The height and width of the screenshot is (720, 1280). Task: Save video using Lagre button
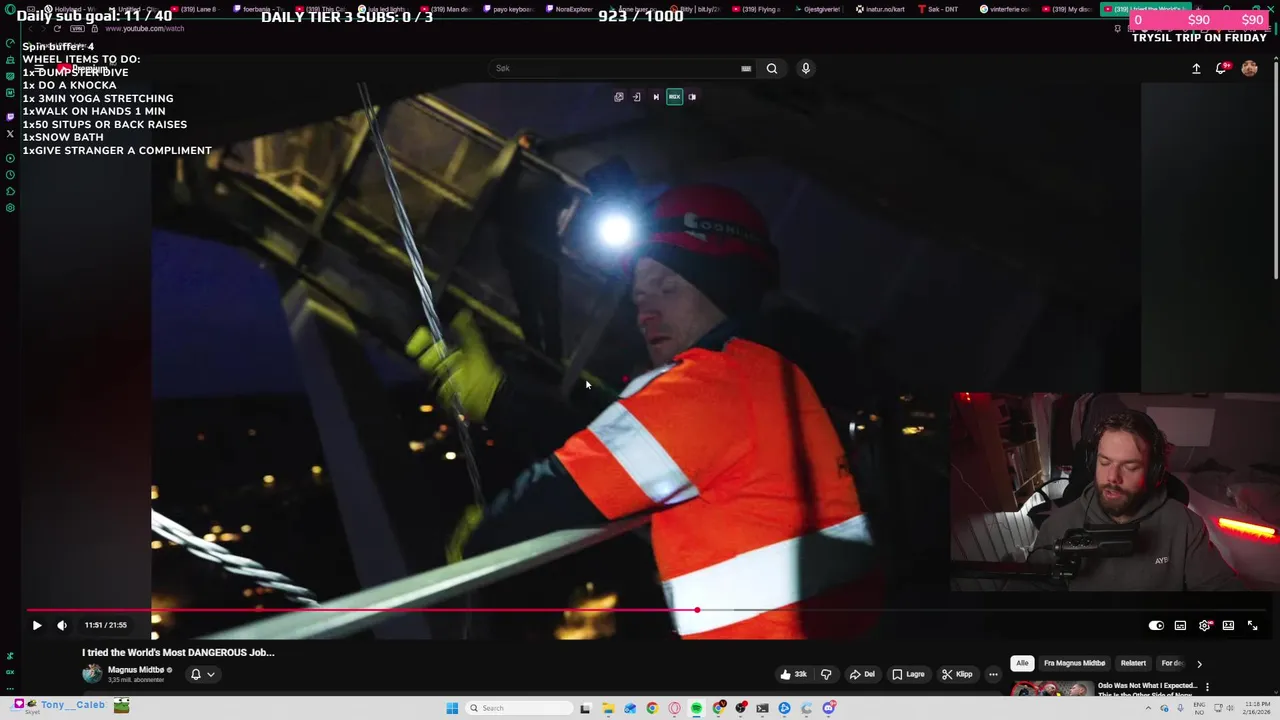tap(908, 674)
